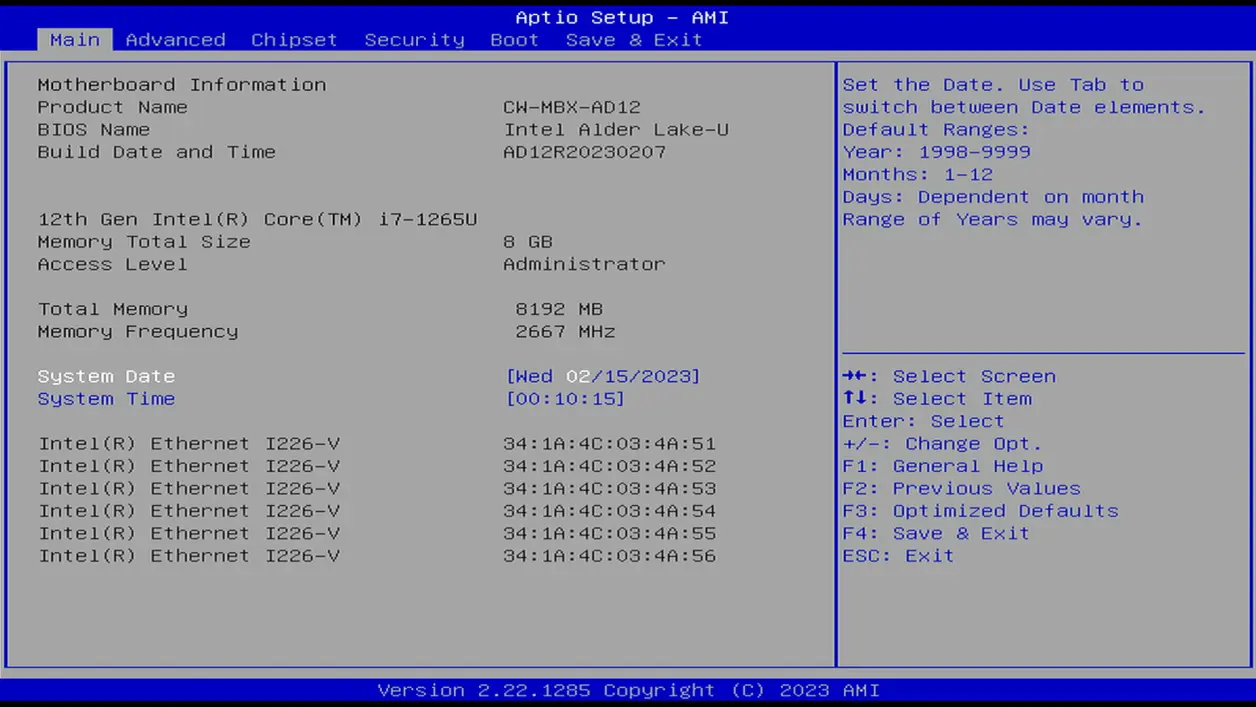Click the Version 2.22.1285 footer text
The width and height of the screenshot is (1256, 707).
pyautogui.click(x=628, y=690)
